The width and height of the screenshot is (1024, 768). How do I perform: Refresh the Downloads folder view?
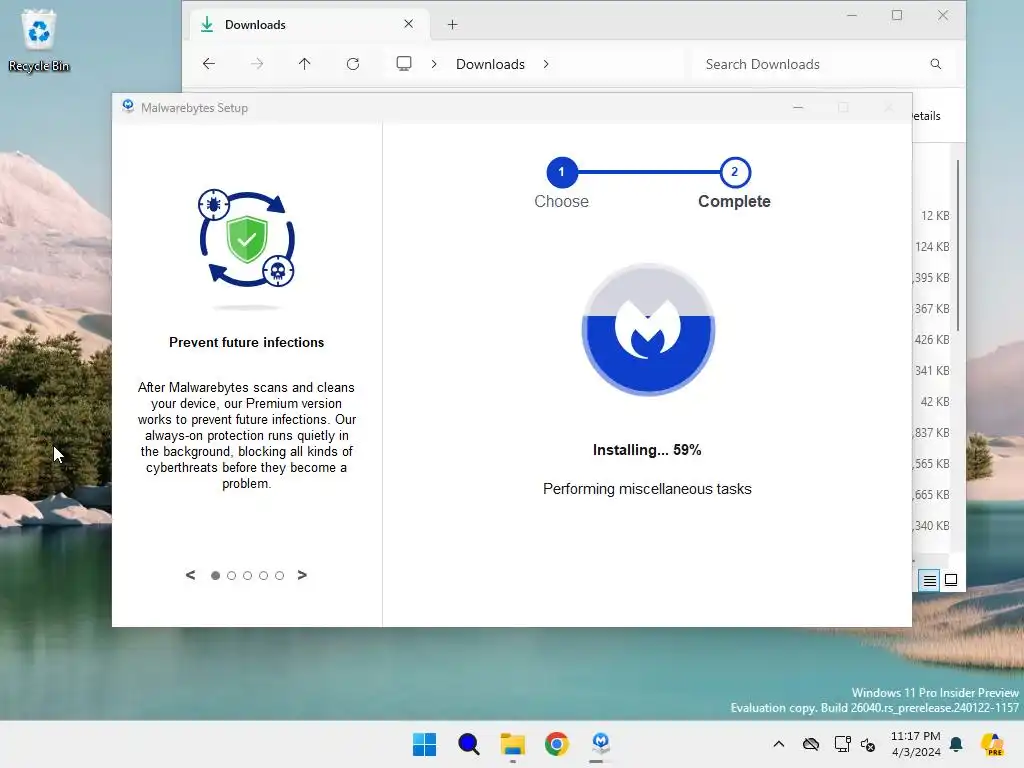pos(353,64)
